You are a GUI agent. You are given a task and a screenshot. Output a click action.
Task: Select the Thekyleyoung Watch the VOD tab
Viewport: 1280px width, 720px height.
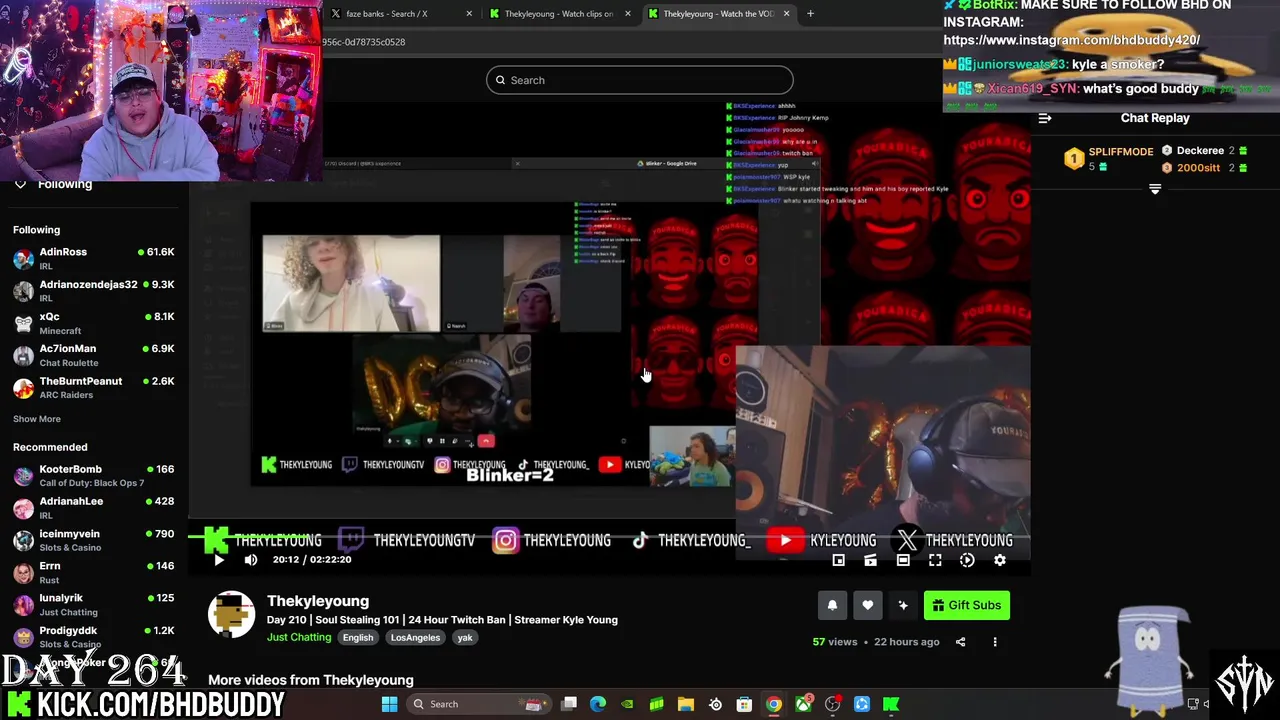pyautogui.click(x=718, y=14)
